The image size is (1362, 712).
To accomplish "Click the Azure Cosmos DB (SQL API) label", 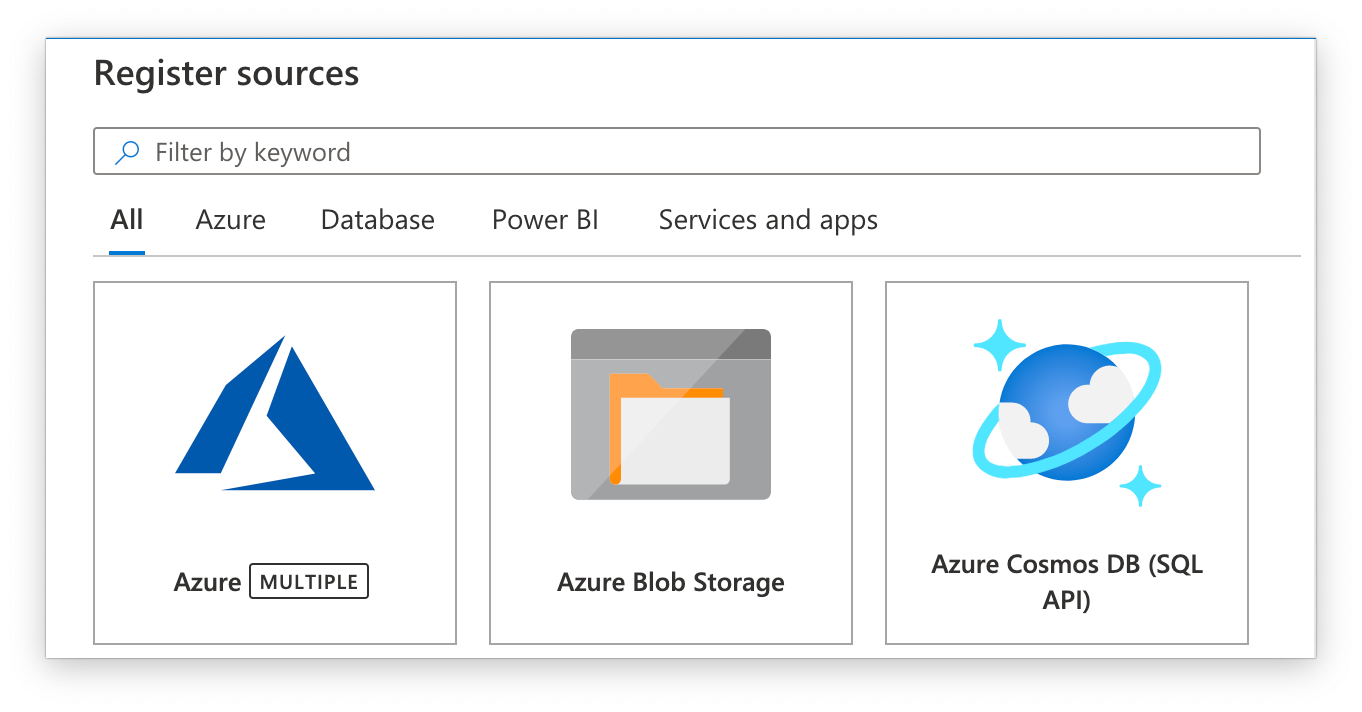I will (1066, 582).
